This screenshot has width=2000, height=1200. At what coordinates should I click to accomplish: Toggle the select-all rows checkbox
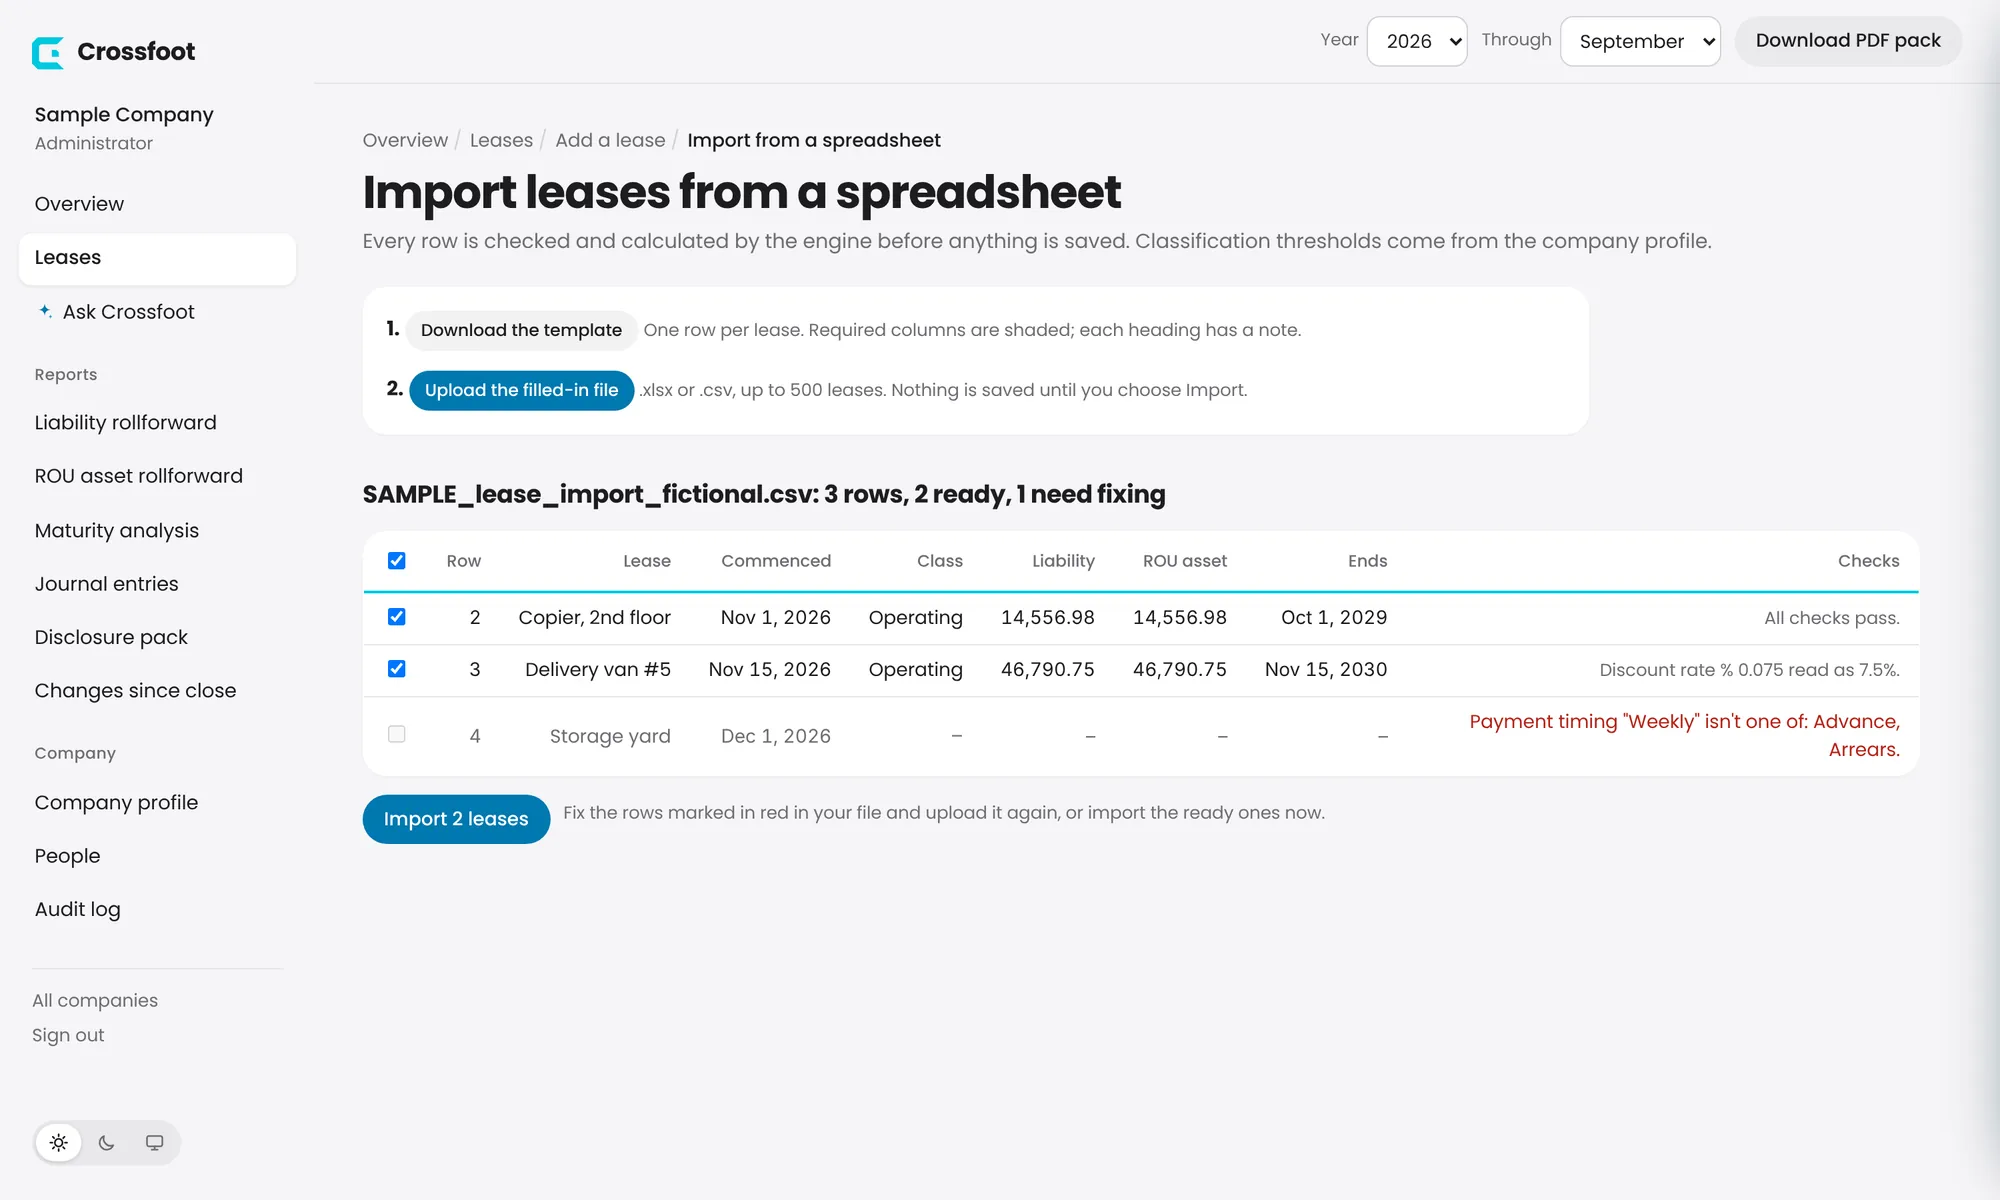coord(397,561)
